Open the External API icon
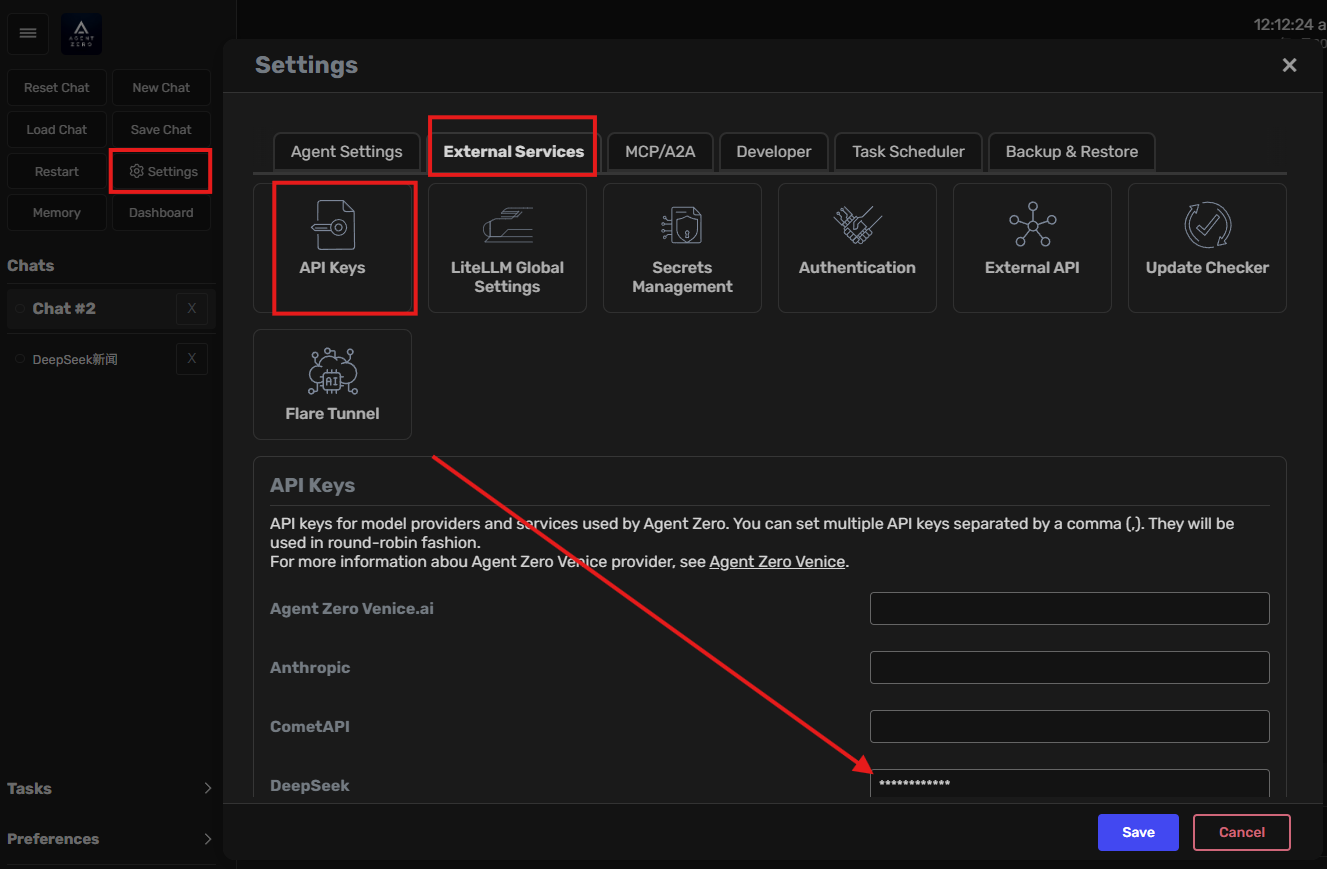Image resolution: width=1327 pixels, height=869 pixels. [x=1032, y=226]
